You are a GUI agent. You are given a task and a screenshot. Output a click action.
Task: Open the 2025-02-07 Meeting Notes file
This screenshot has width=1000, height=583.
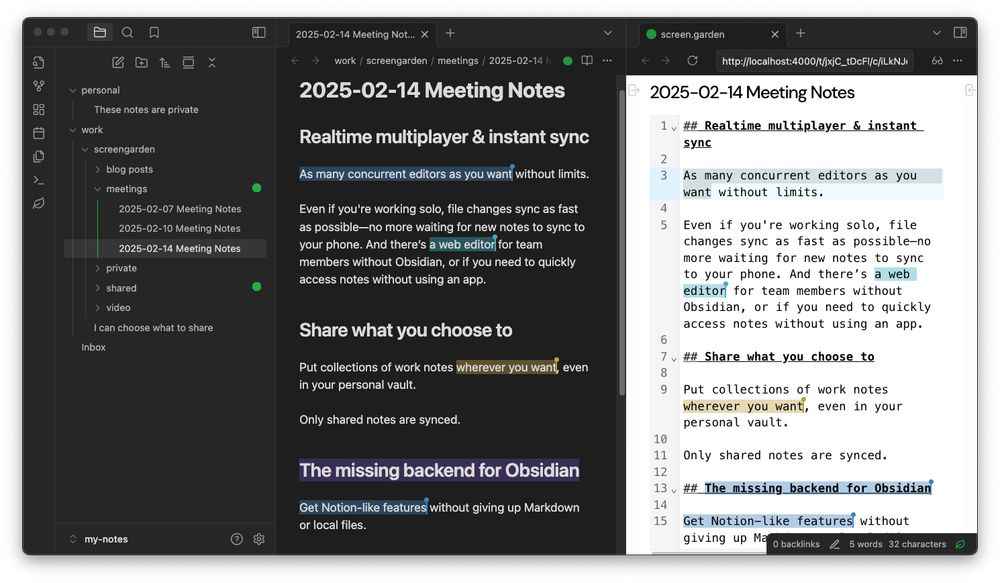(180, 209)
